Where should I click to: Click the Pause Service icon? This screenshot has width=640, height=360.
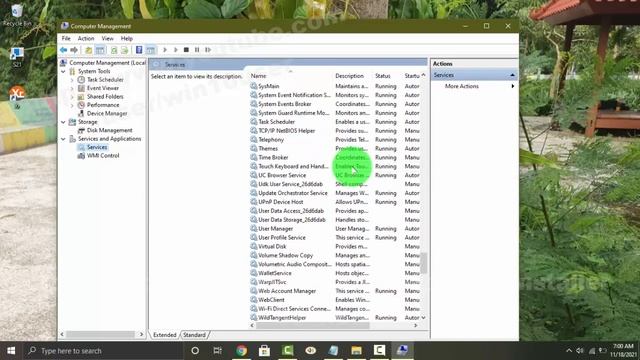(197, 50)
